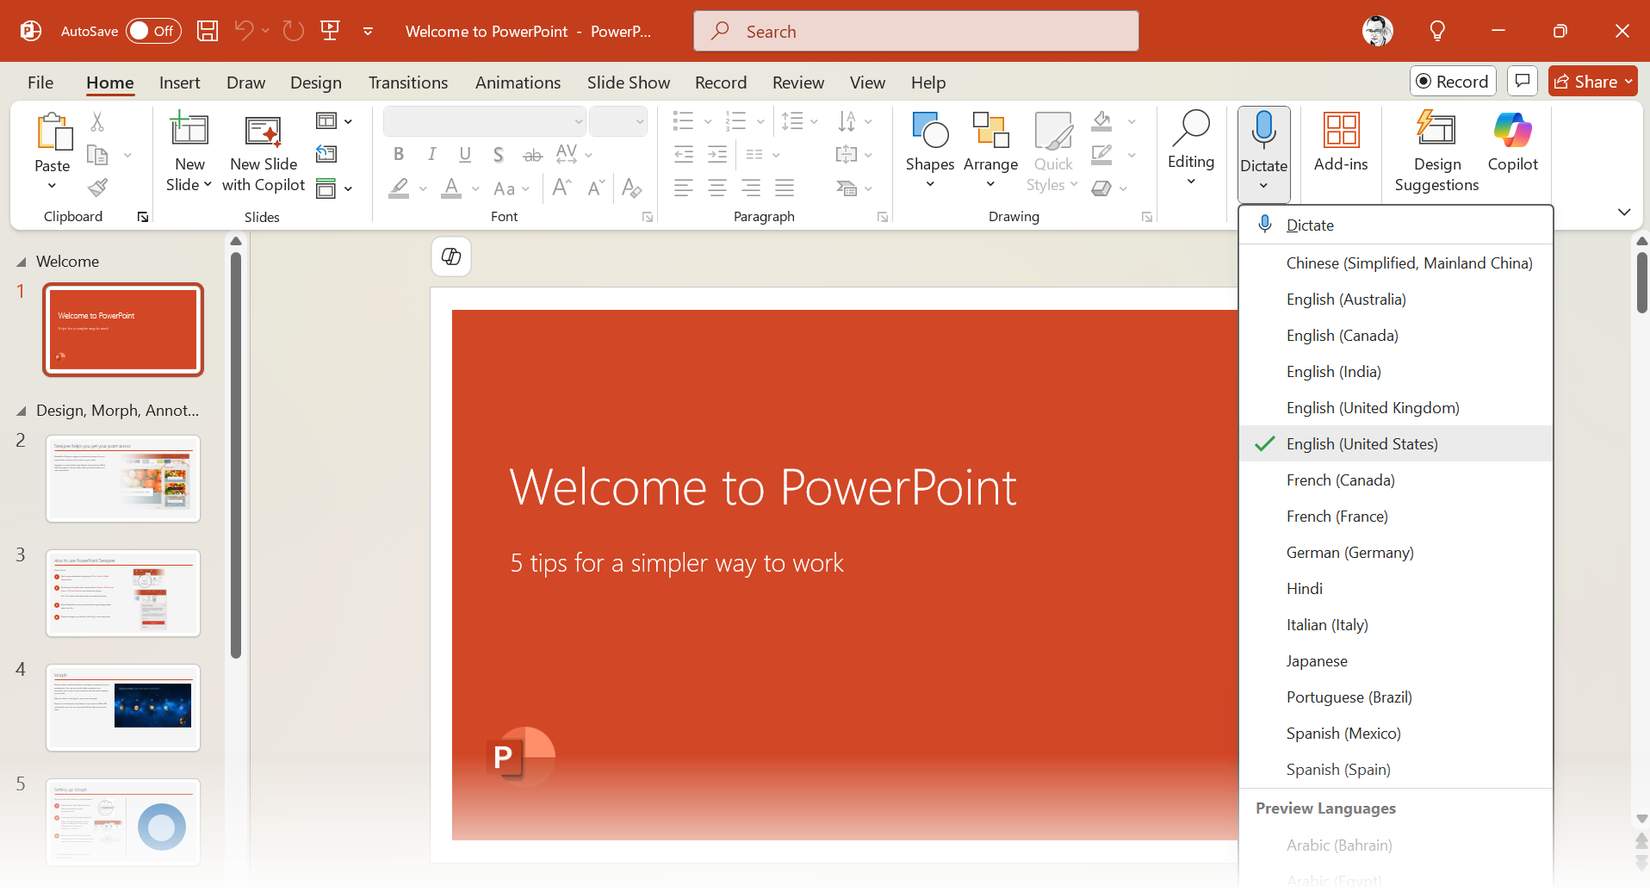Toggle Bold formatting
The width and height of the screenshot is (1650, 891).
(399, 154)
